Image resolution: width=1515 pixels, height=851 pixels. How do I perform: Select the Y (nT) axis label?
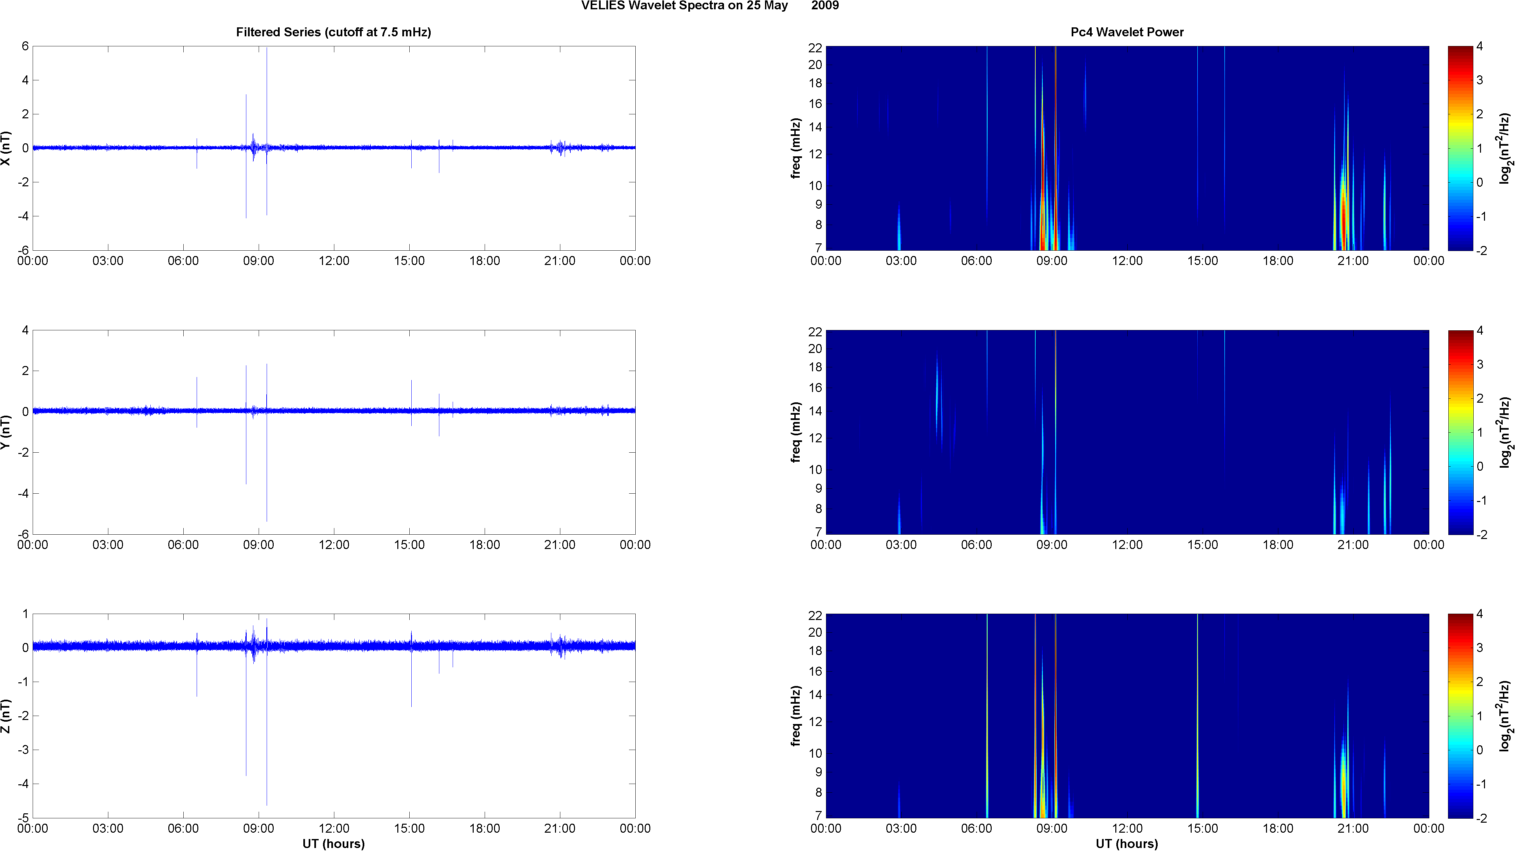pos(8,432)
